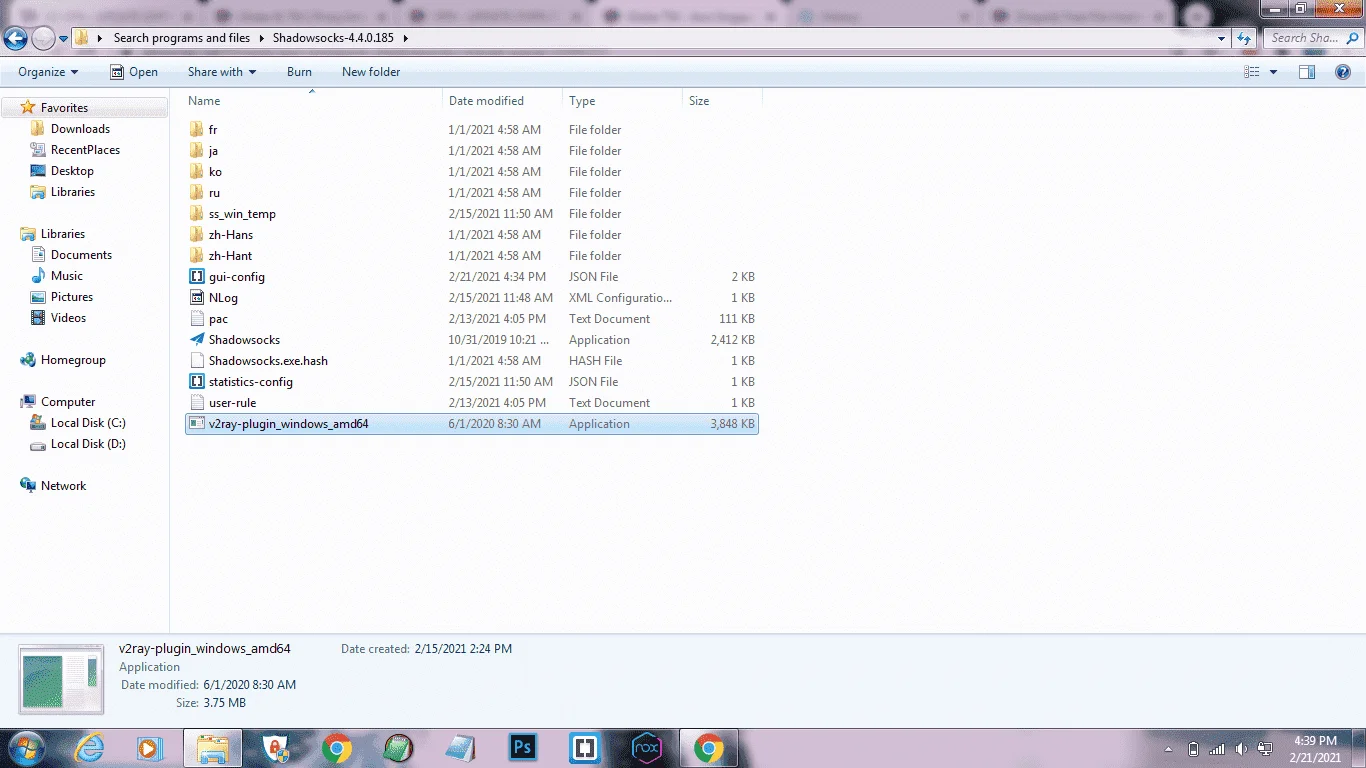Select the gui-config JSON file icon

pyautogui.click(x=197, y=277)
